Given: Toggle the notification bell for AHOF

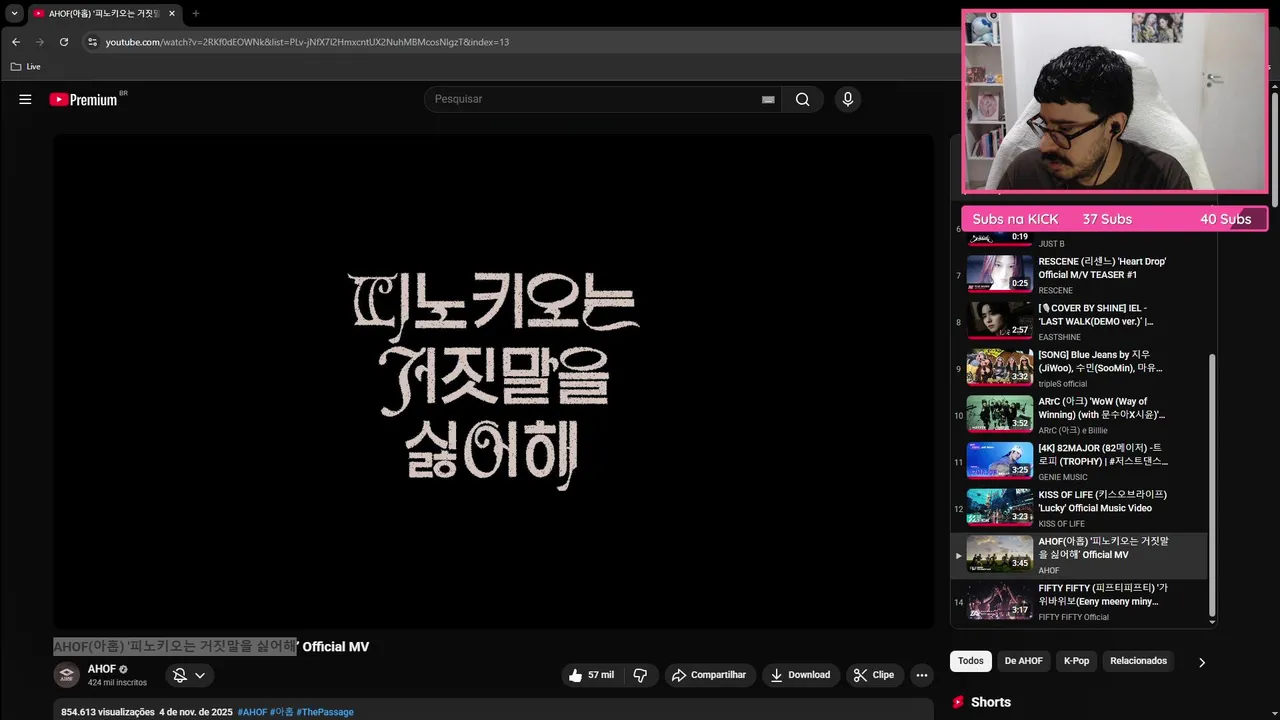Looking at the screenshot, I should [x=180, y=675].
